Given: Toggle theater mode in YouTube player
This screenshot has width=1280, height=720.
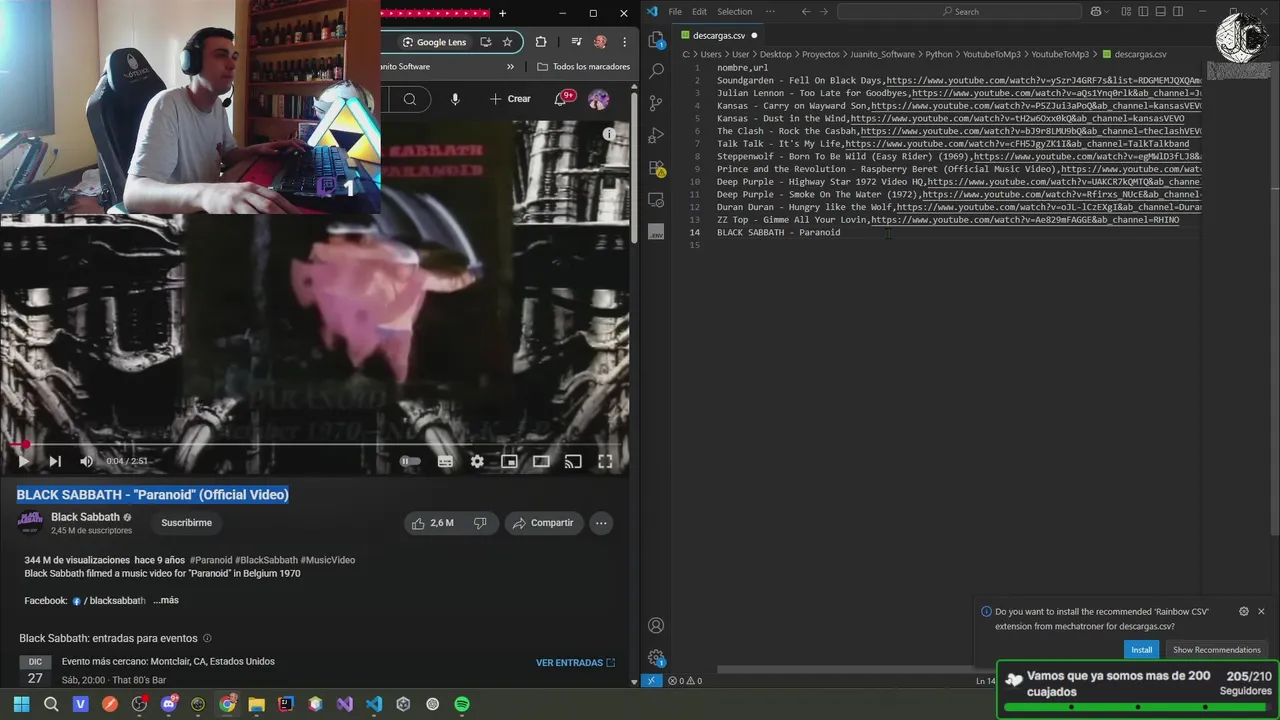Looking at the screenshot, I should click(x=541, y=461).
